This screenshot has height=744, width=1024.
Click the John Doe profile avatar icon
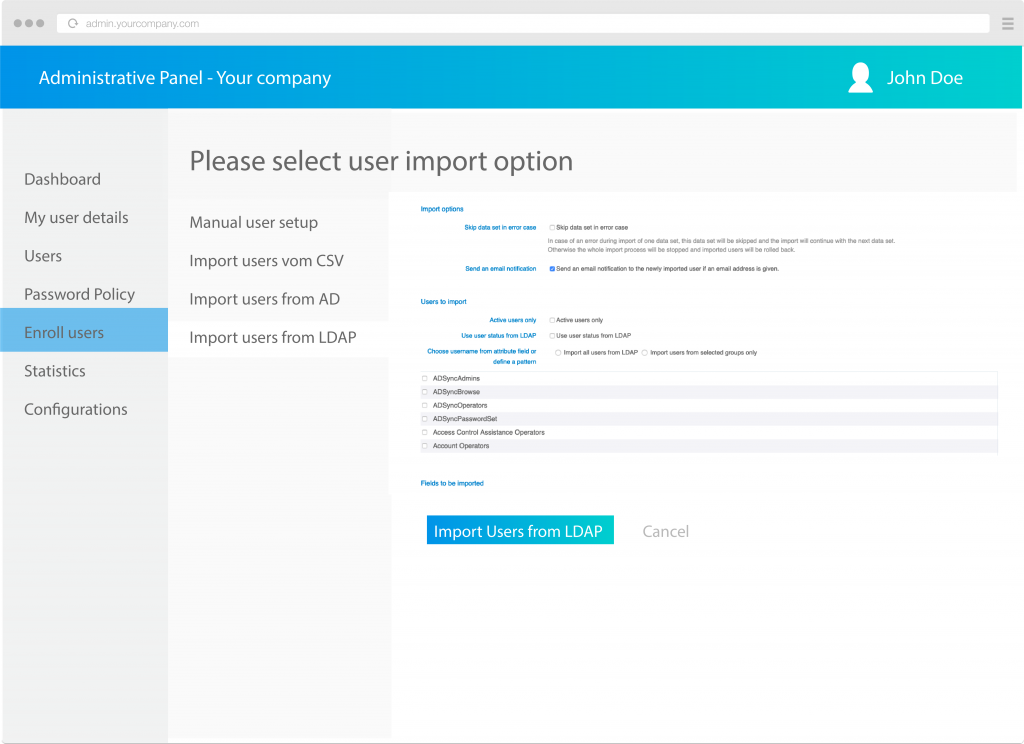tap(860, 77)
